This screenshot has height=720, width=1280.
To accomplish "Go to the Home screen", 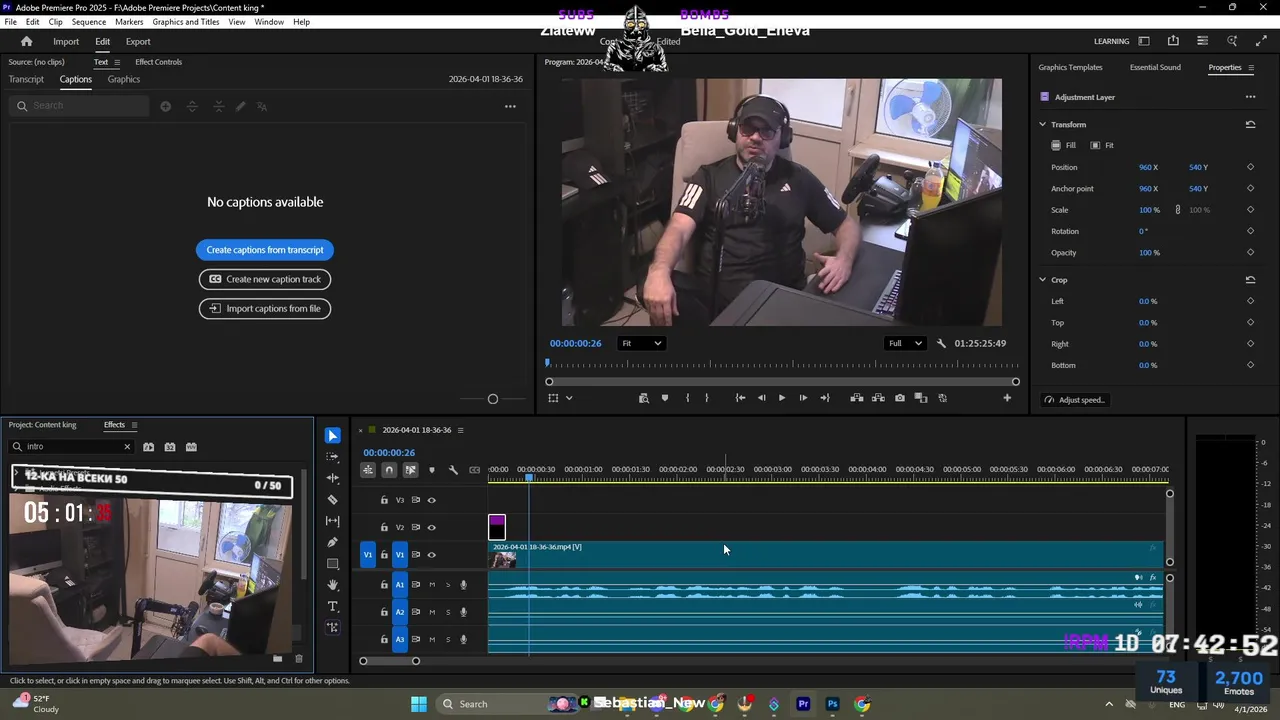I will point(27,42).
